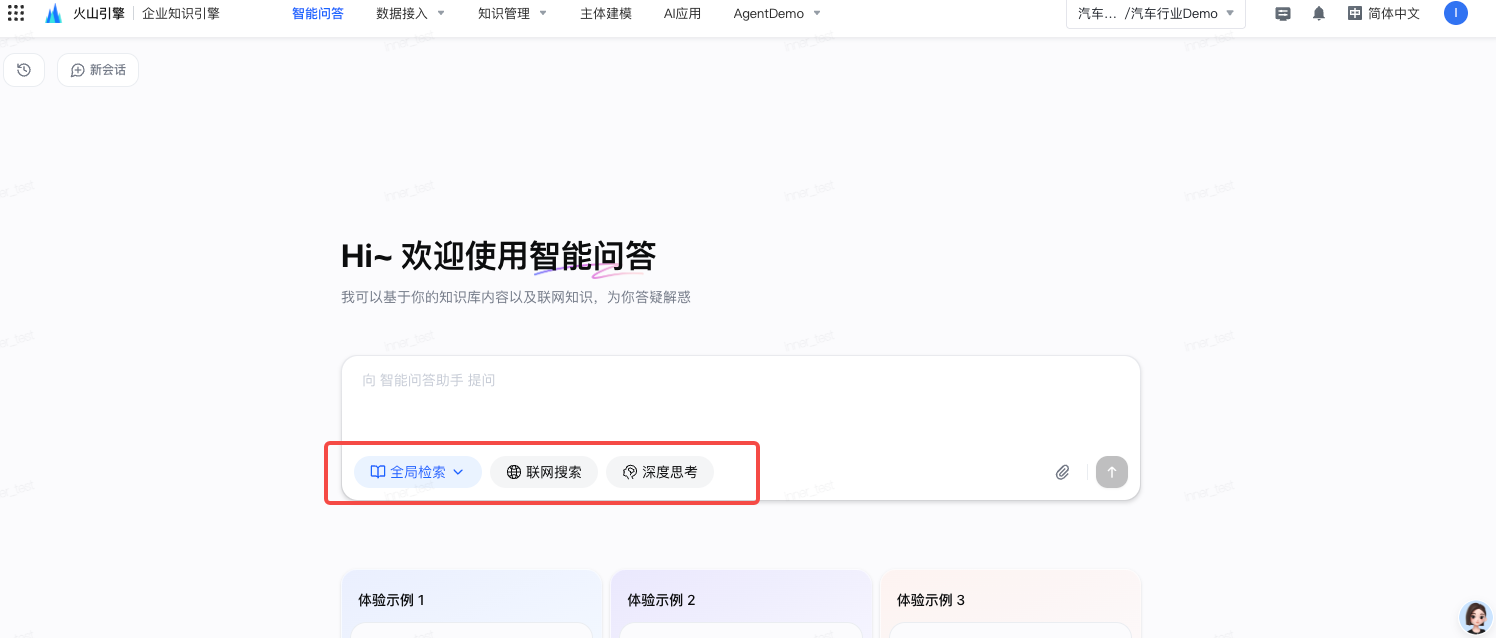Open the messages icon in header
This screenshot has height=638, width=1496.
coord(1283,14)
